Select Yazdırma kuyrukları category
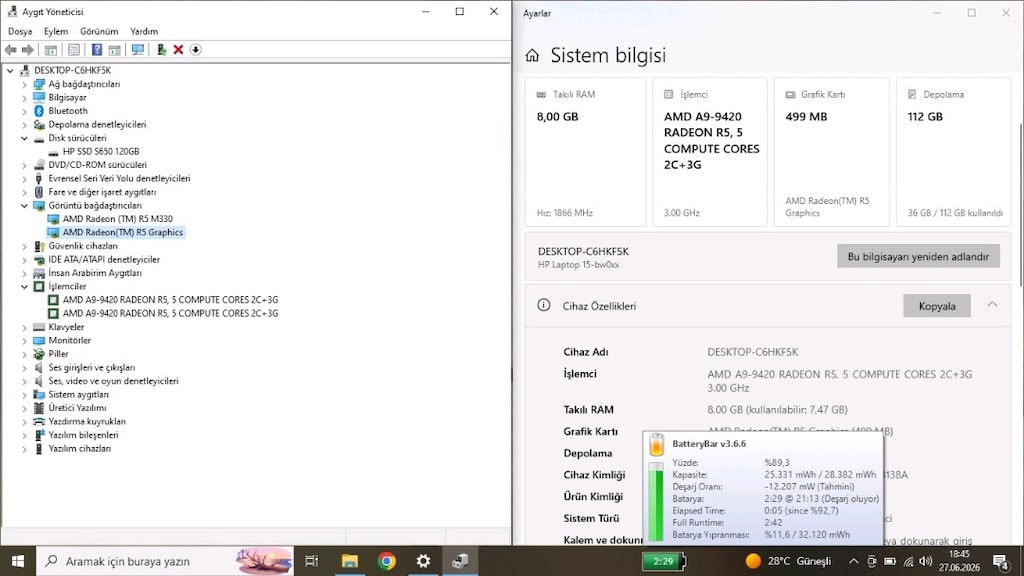This screenshot has height=576, width=1024. (87, 422)
